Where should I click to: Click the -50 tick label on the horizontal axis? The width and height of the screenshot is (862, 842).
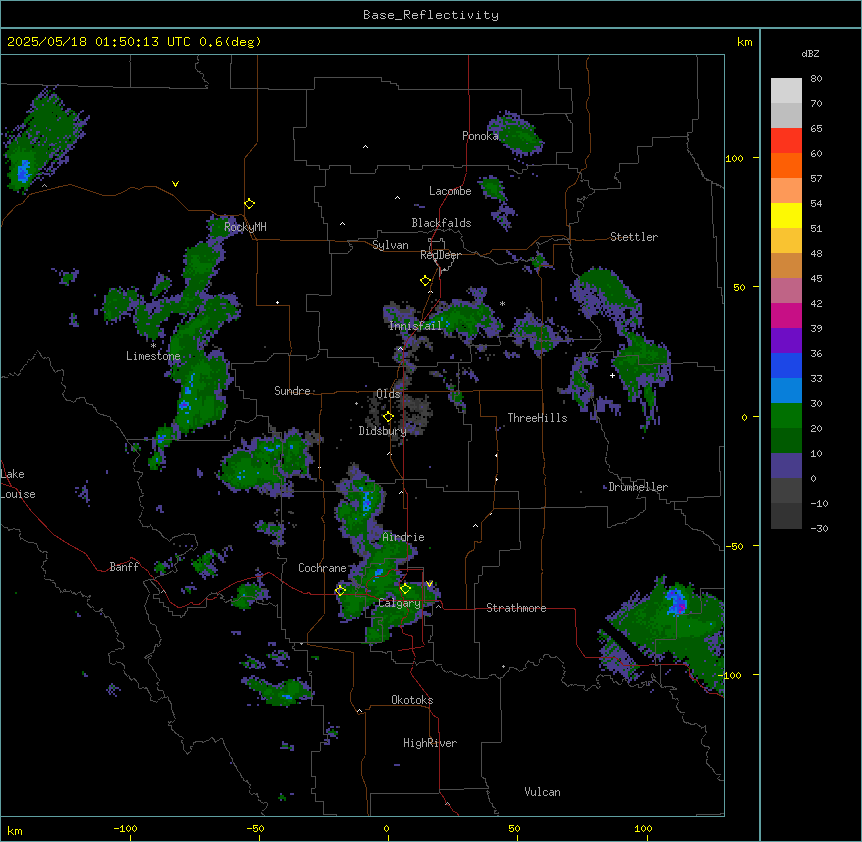[x=255, y=828]
